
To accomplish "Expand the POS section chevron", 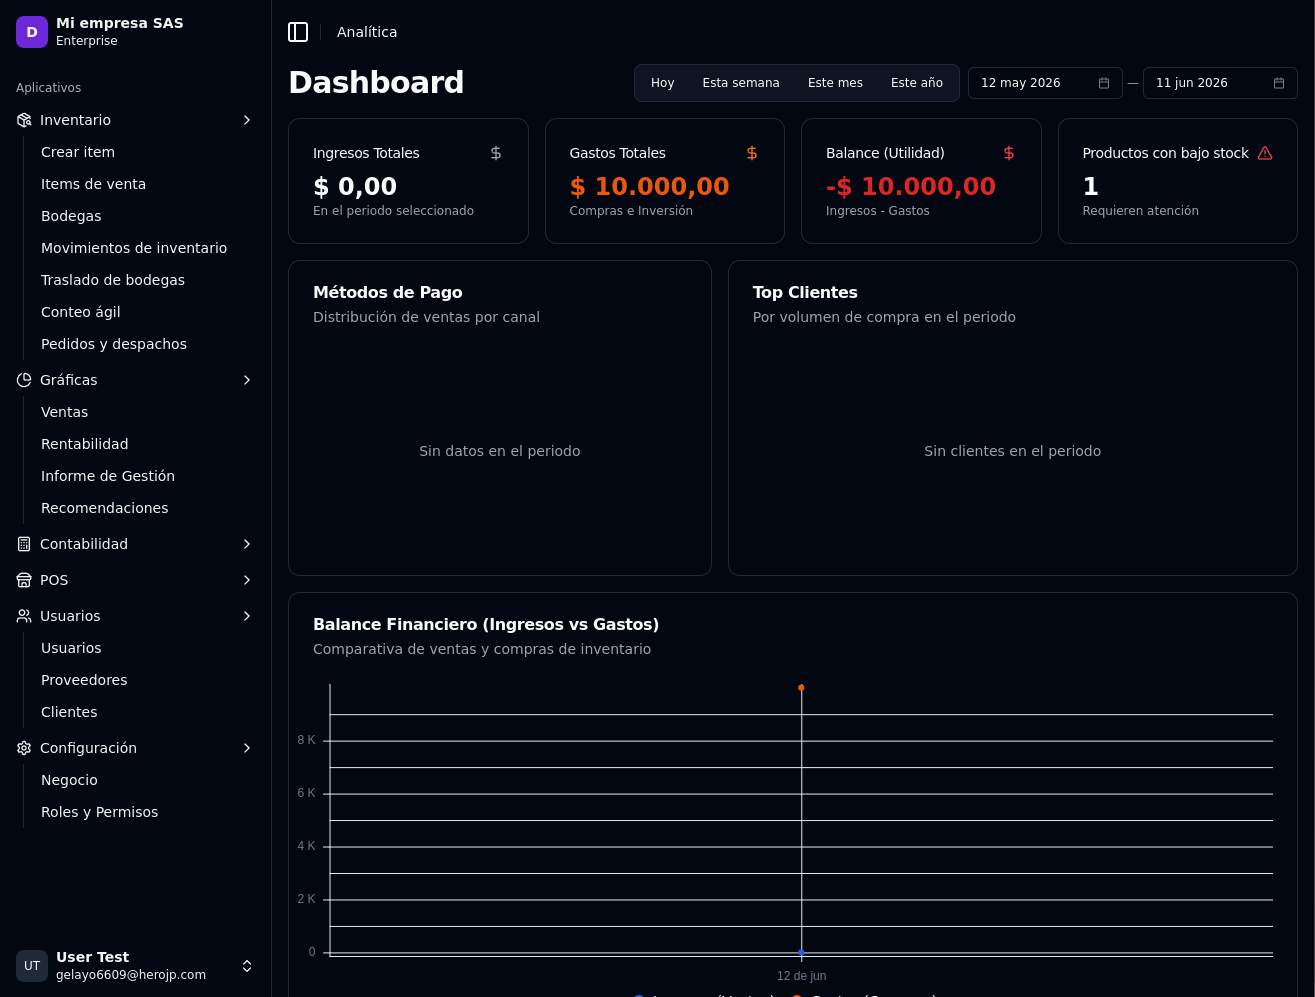I will (x=247, y=580).
